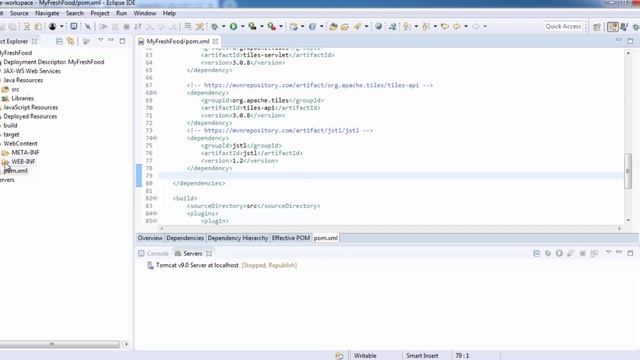Select pom.xml in Project Explorer

[15, 171]
